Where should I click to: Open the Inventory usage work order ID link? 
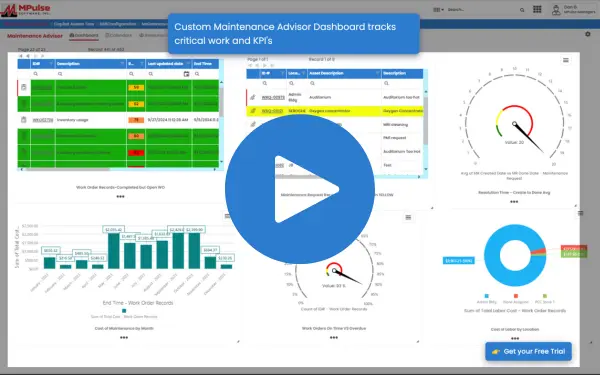pyautogui.click(x=42, y=120)
